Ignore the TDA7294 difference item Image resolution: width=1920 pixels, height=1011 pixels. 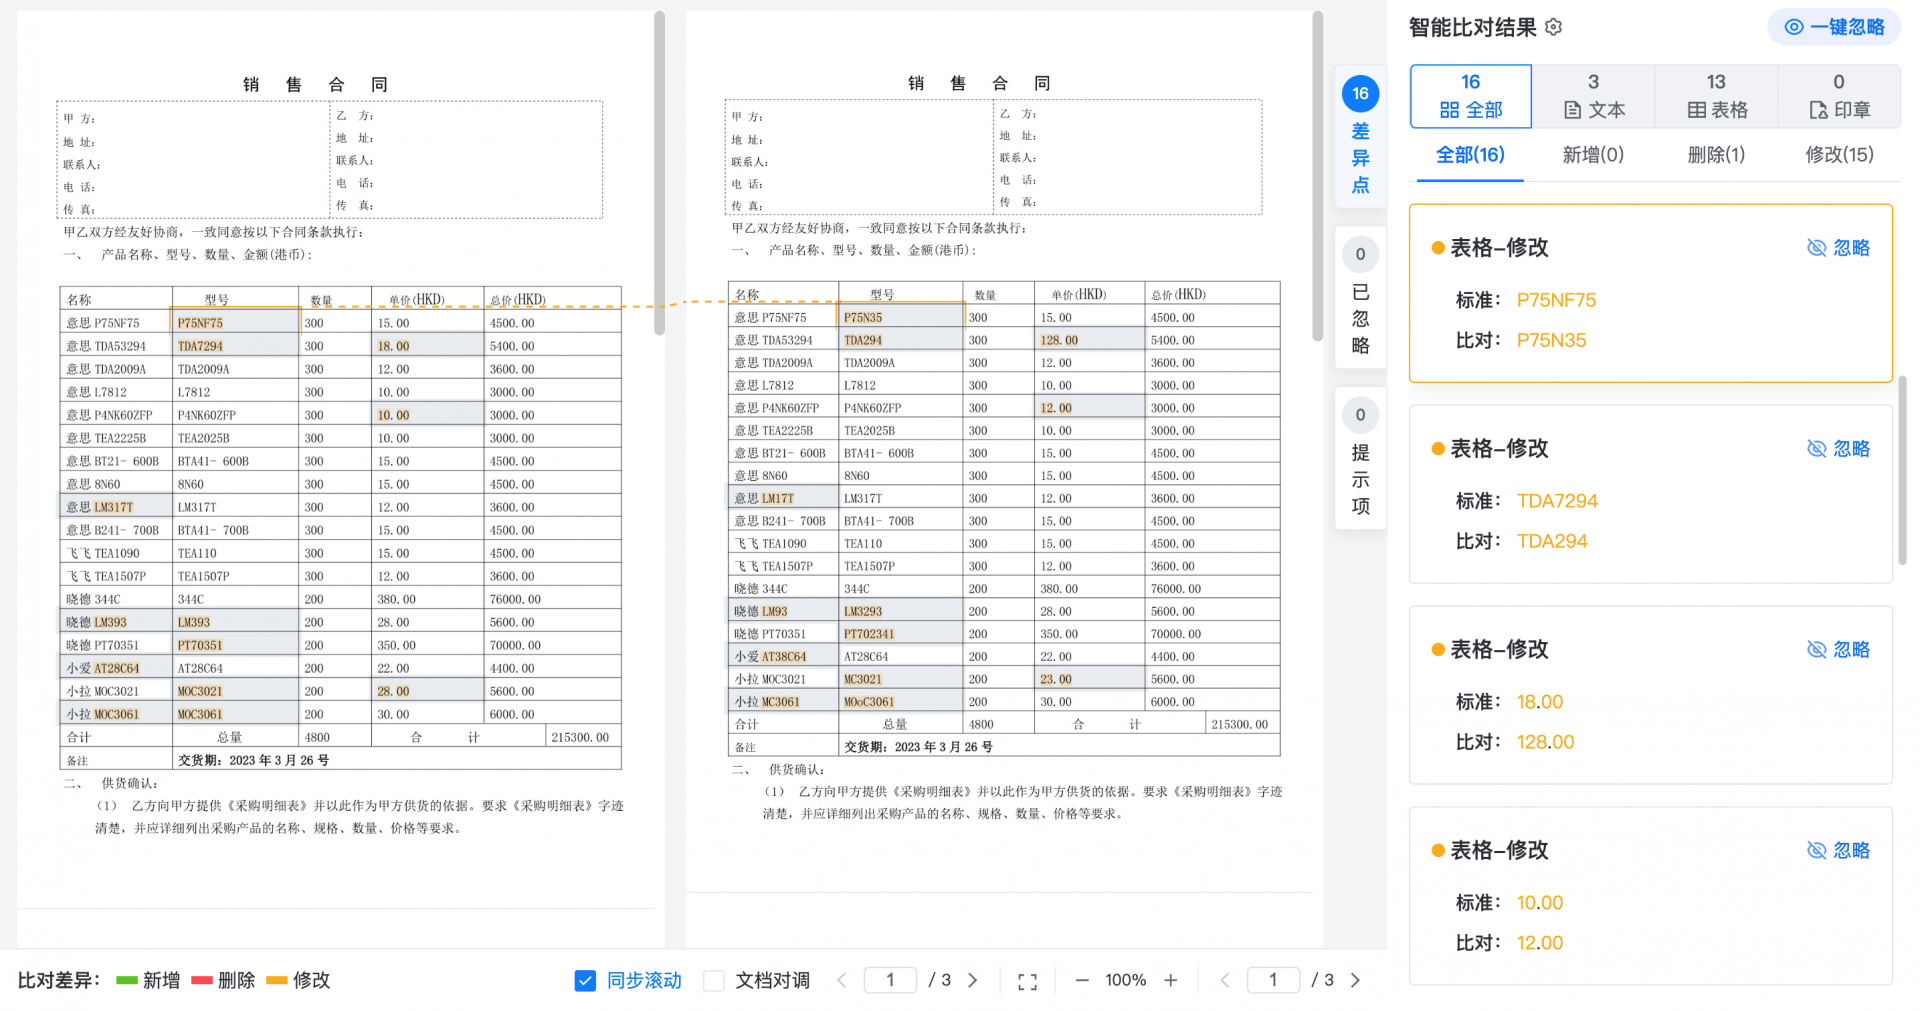pos(1838,449)
